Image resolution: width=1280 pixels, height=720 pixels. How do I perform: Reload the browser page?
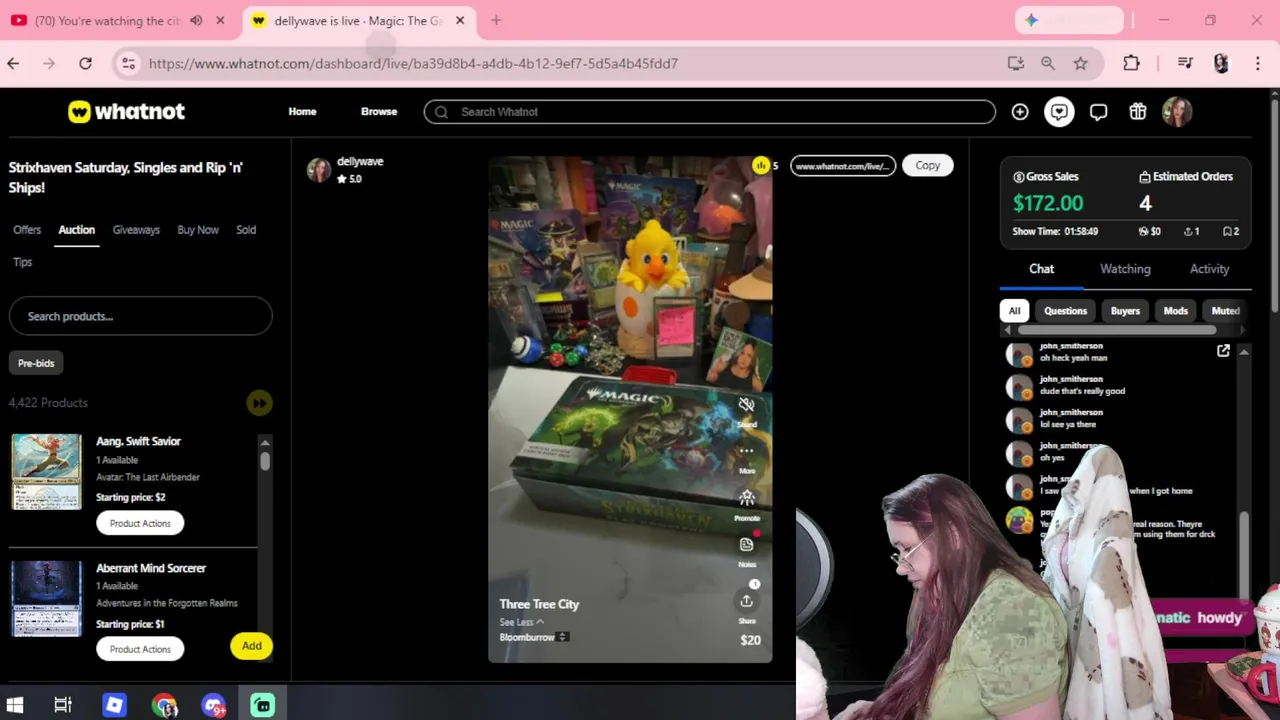tap(85, 63)
